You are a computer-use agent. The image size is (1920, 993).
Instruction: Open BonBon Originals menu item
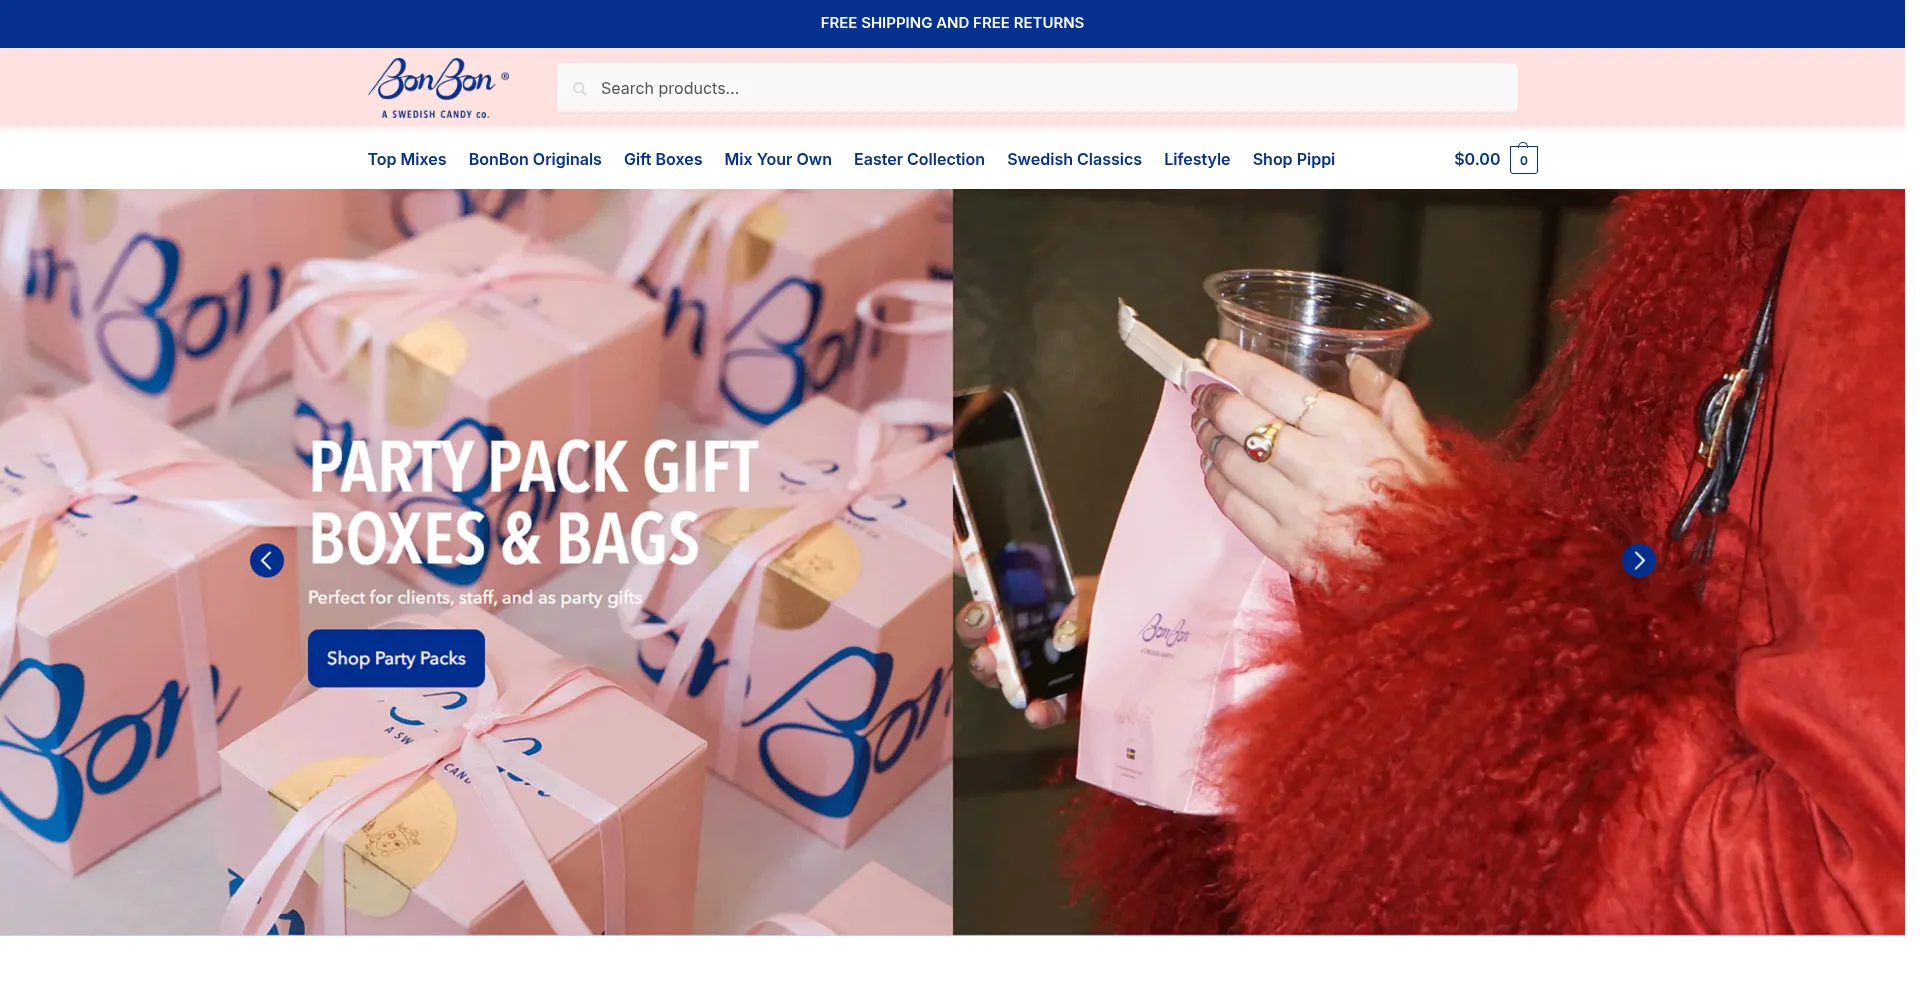tap(535, 159)
